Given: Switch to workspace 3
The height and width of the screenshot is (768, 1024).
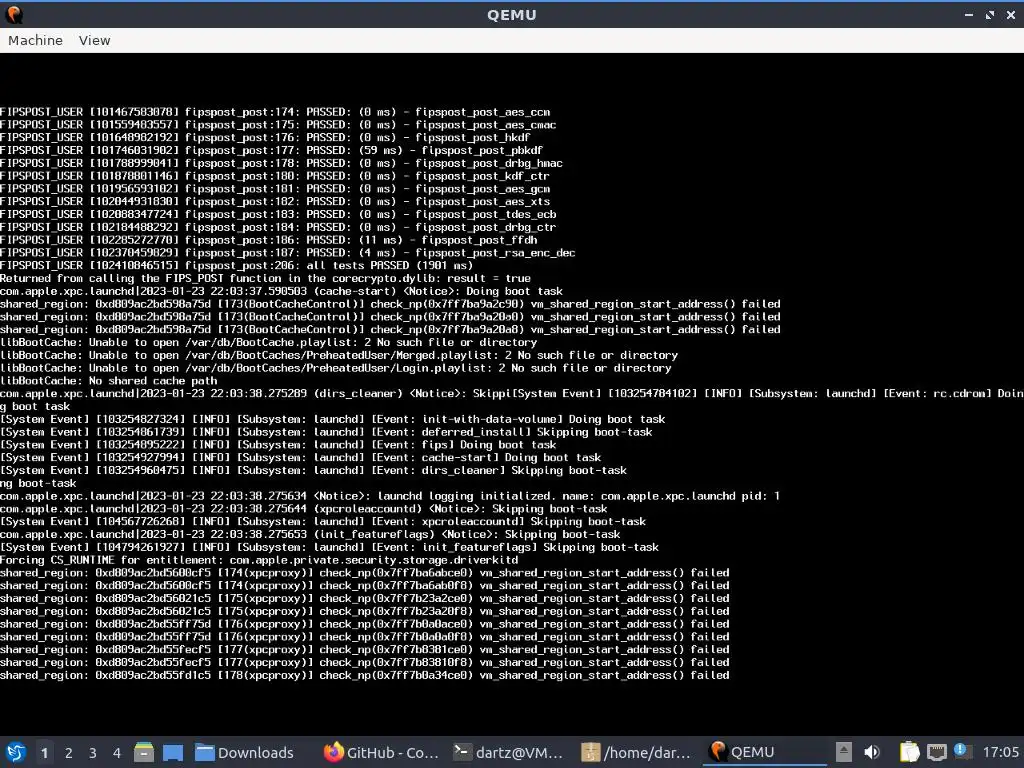Looking at the screenshot, I should (x=93, y=753).
